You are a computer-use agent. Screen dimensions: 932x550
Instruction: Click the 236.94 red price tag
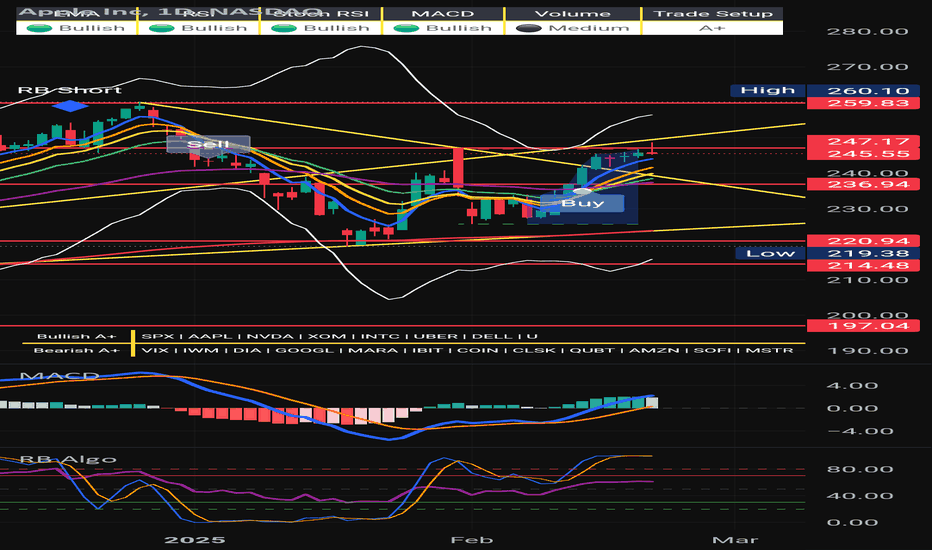pyautogui.click(x=863, y=184)
